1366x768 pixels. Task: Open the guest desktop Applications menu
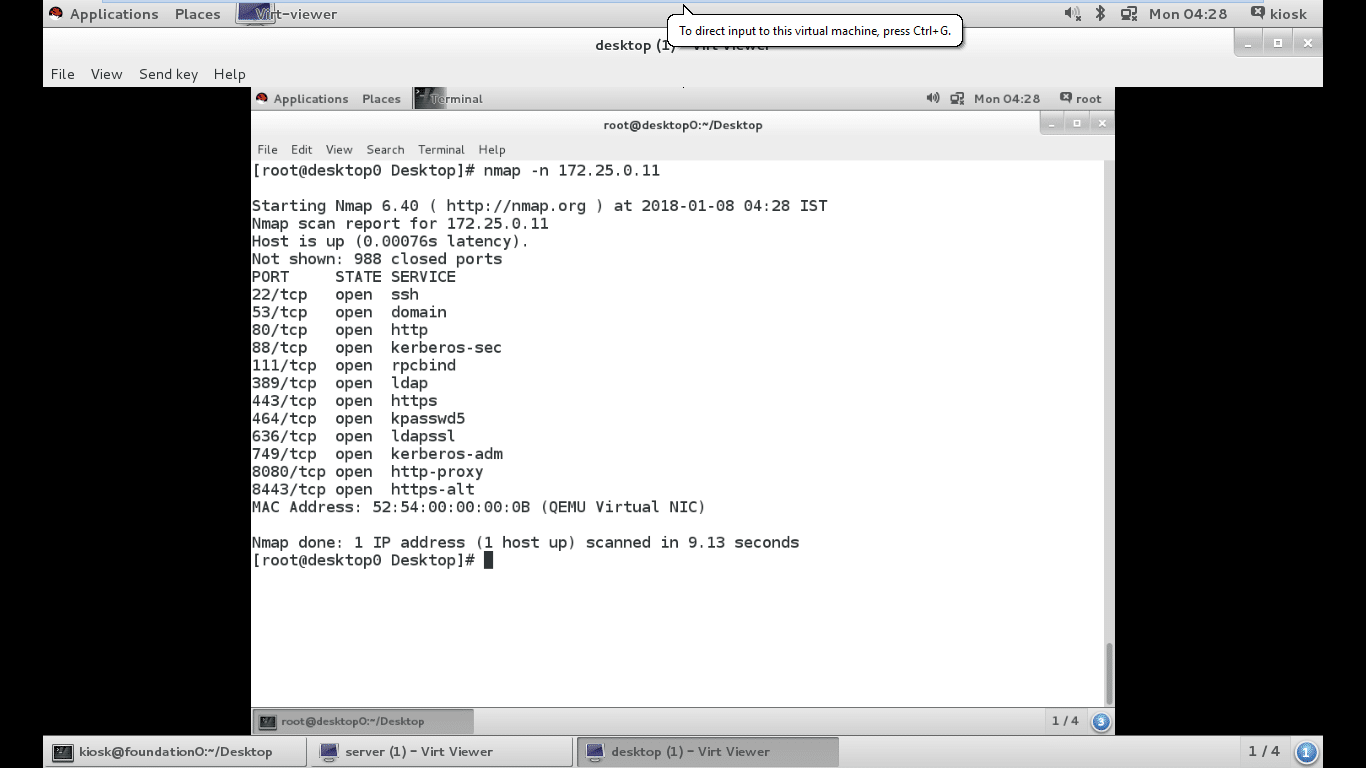tap(302, 99)
